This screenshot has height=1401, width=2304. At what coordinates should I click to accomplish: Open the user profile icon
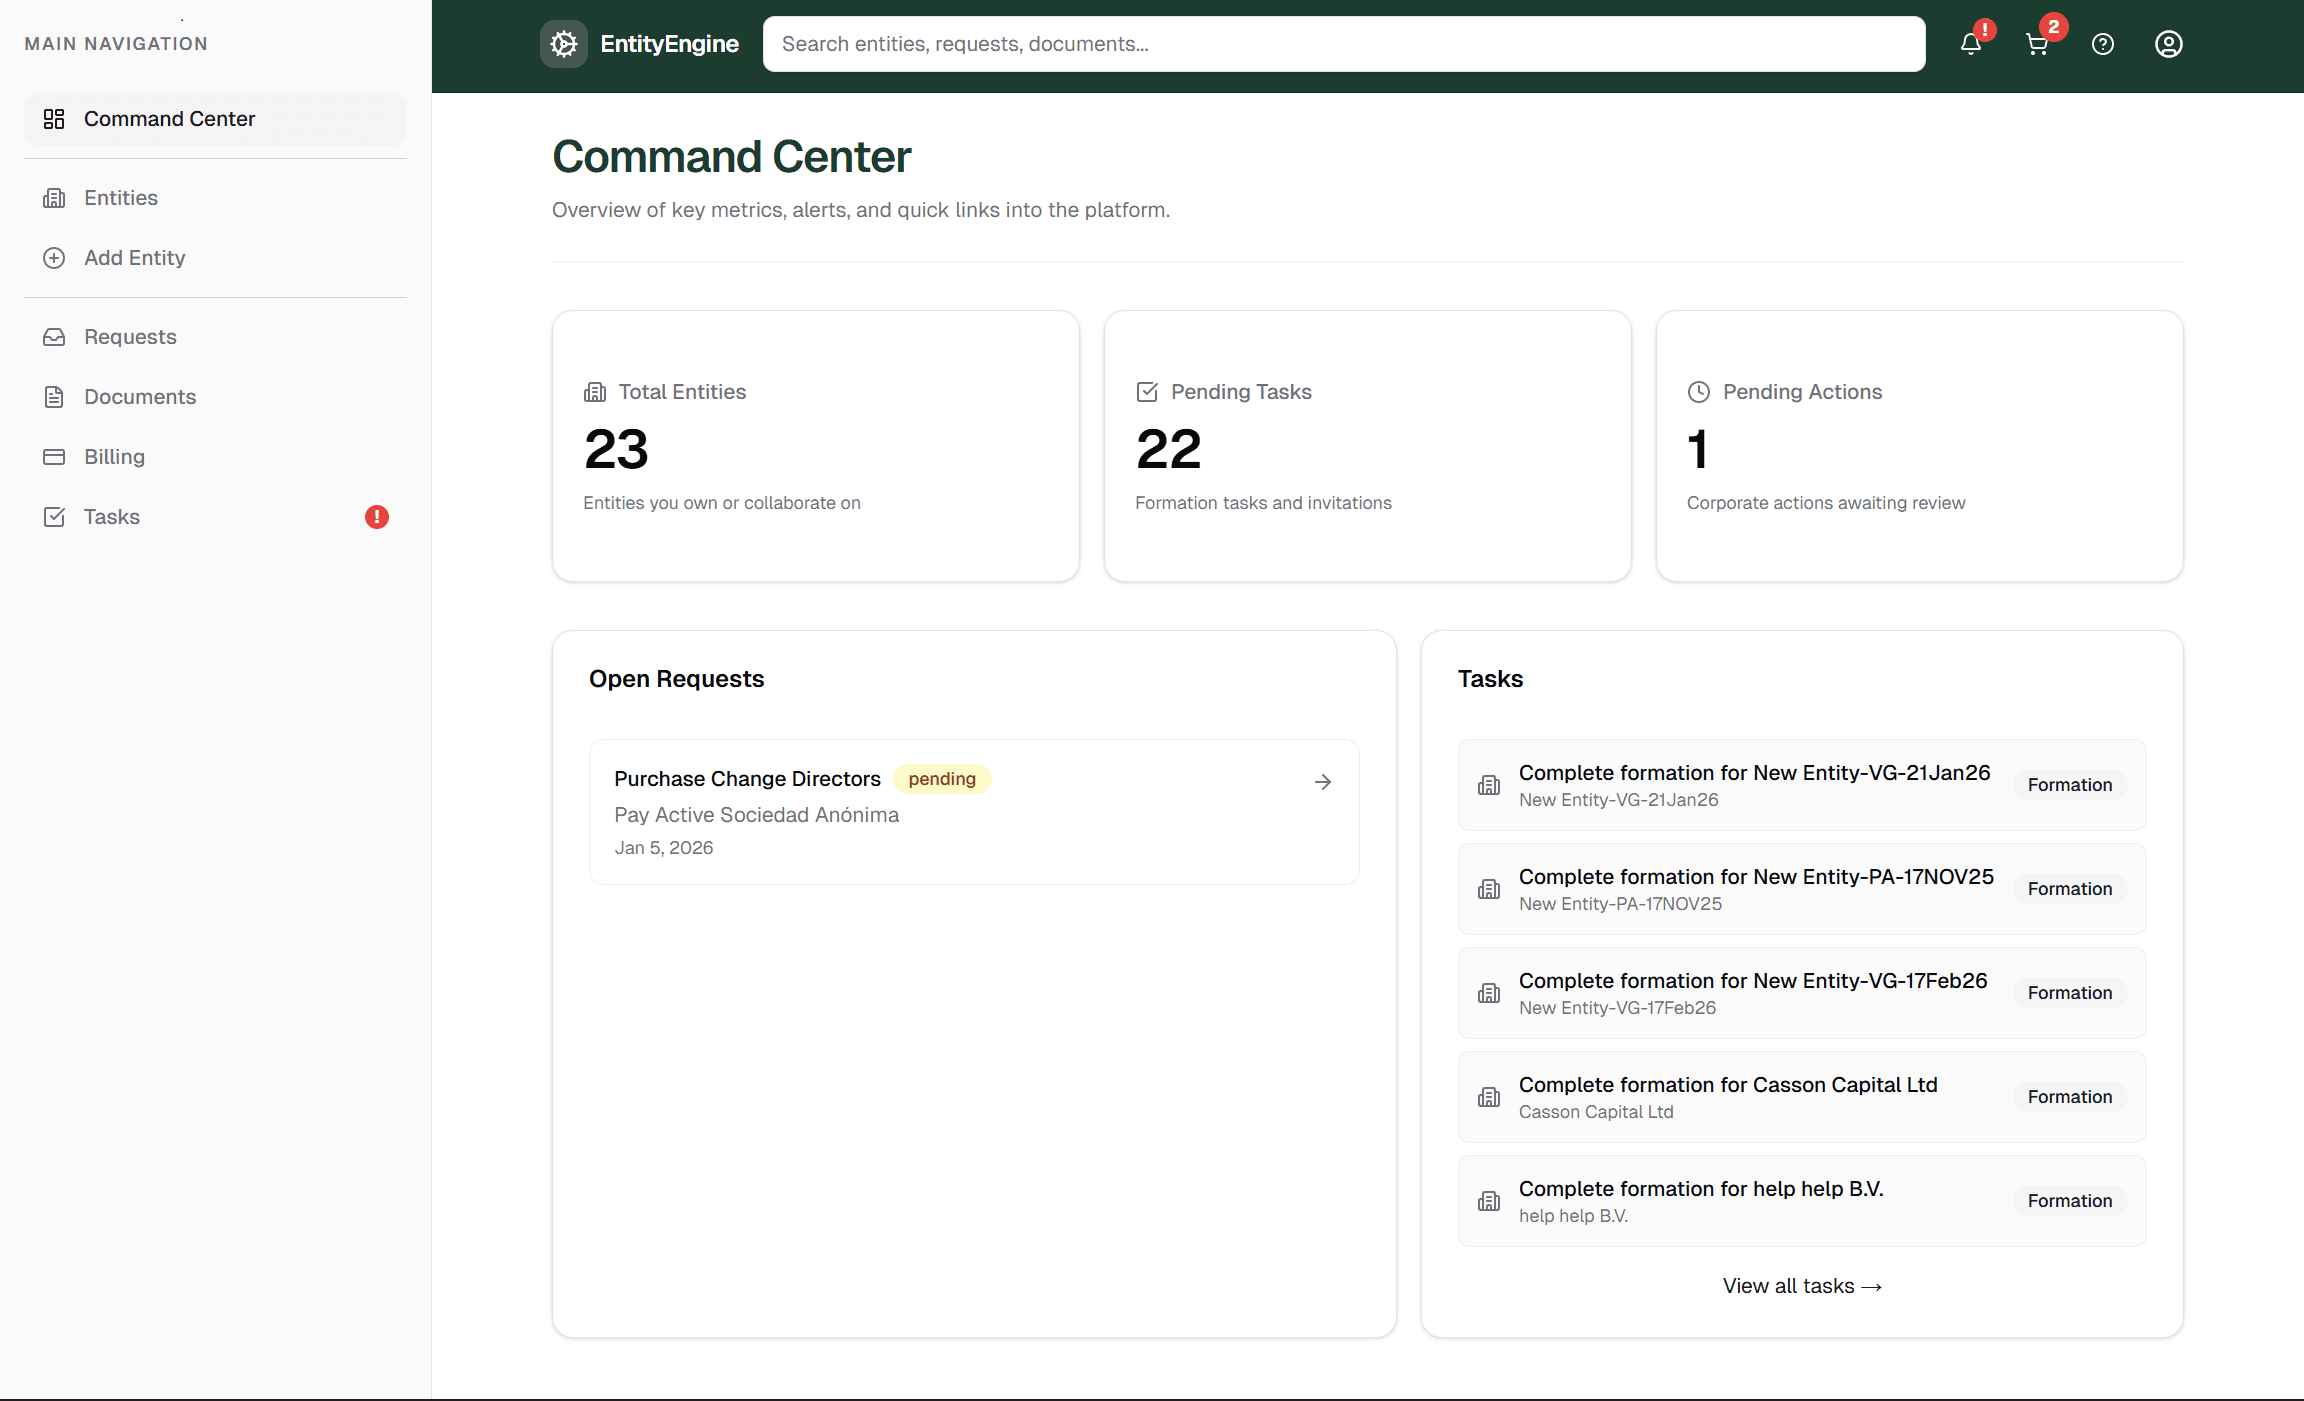click(x=2168, y=44)
